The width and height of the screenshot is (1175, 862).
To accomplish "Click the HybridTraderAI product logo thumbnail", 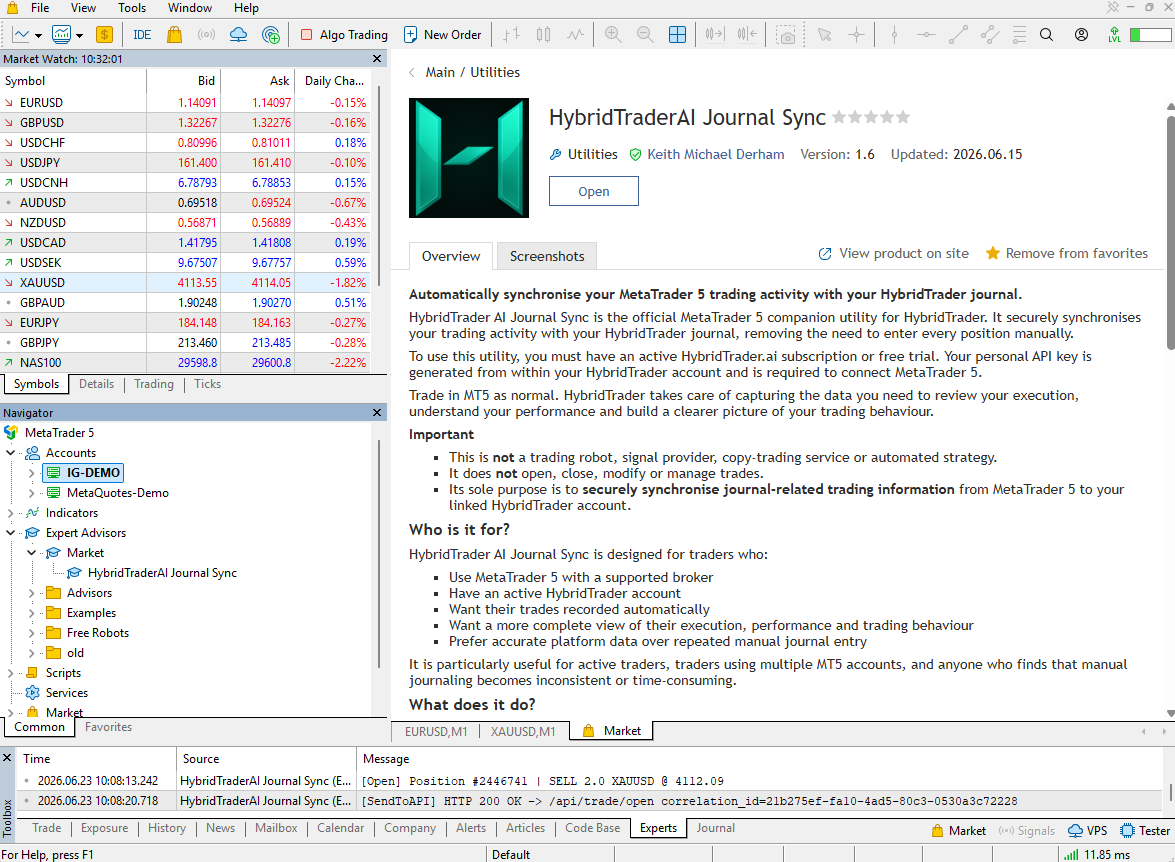I will coord(469,158).
